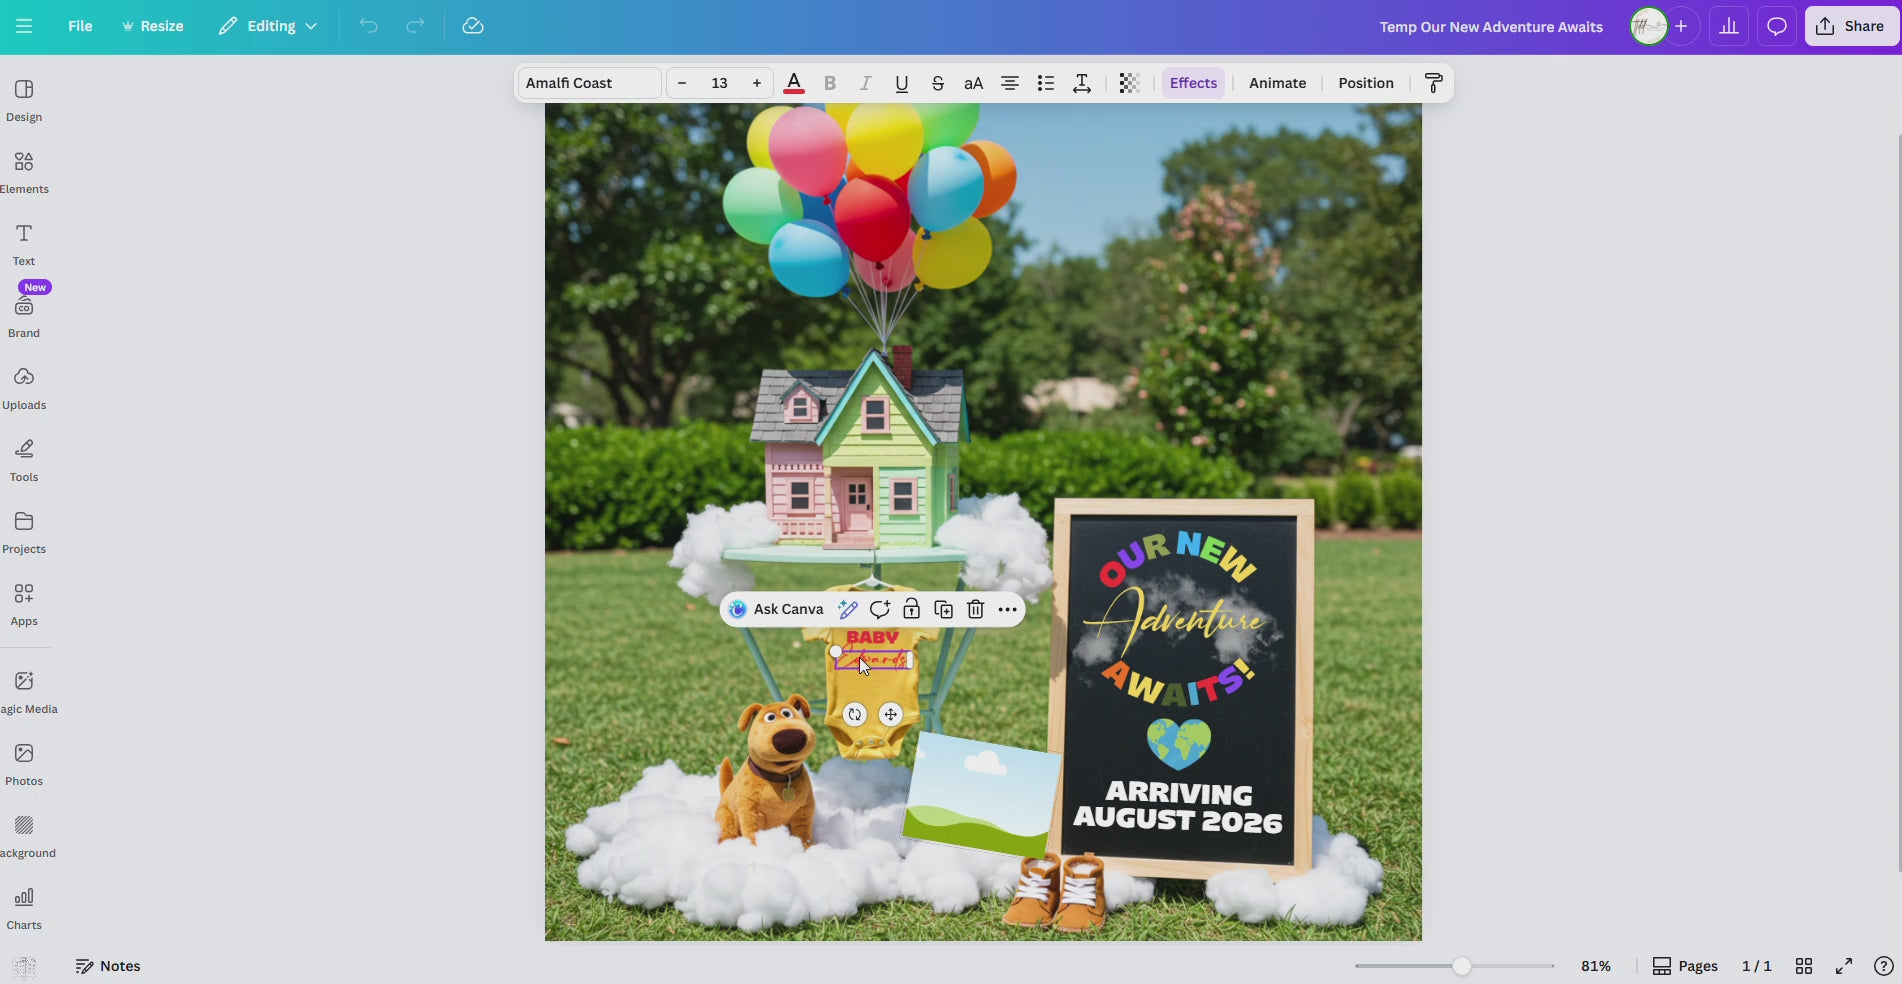Toggle strikethrough formatting
Viewport: 1902px width, 984px height.
[937, 83]
